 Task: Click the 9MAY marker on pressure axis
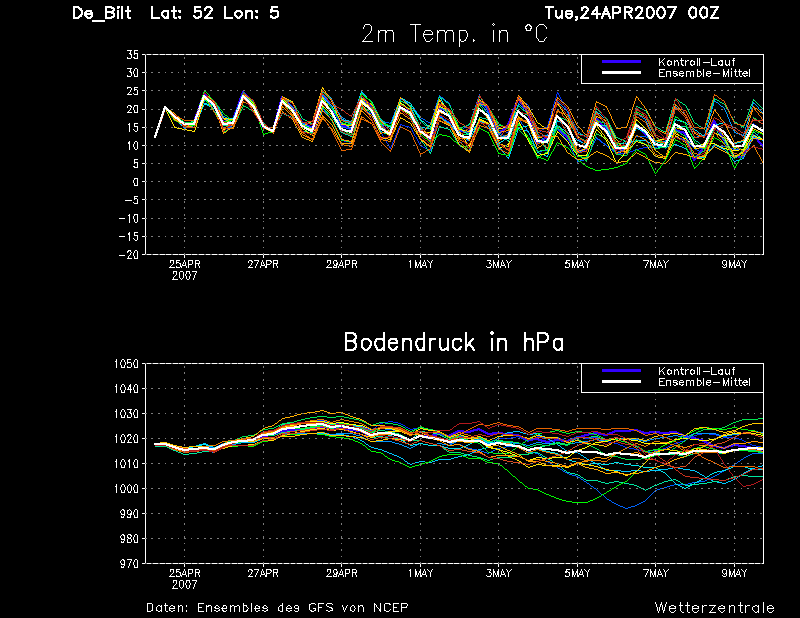pos(734,573)
